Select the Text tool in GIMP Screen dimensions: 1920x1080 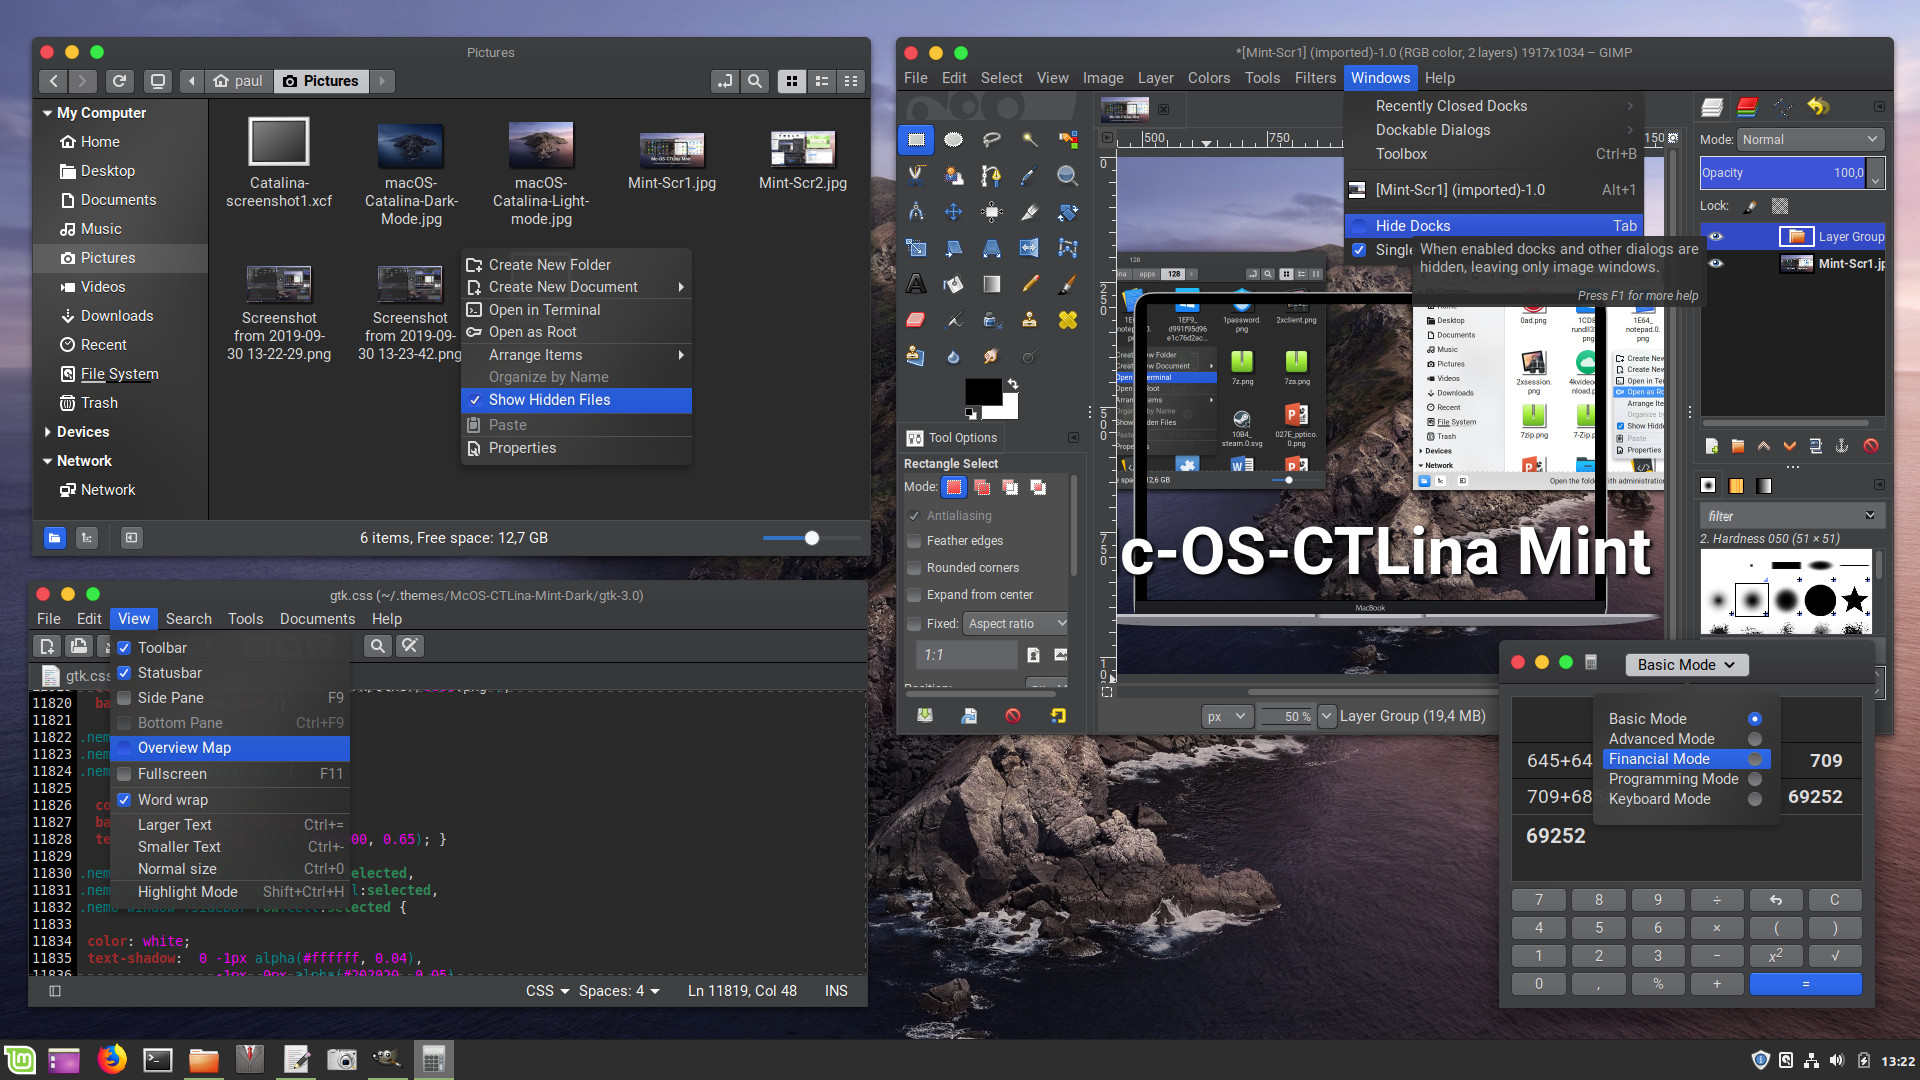click(915, 284)
